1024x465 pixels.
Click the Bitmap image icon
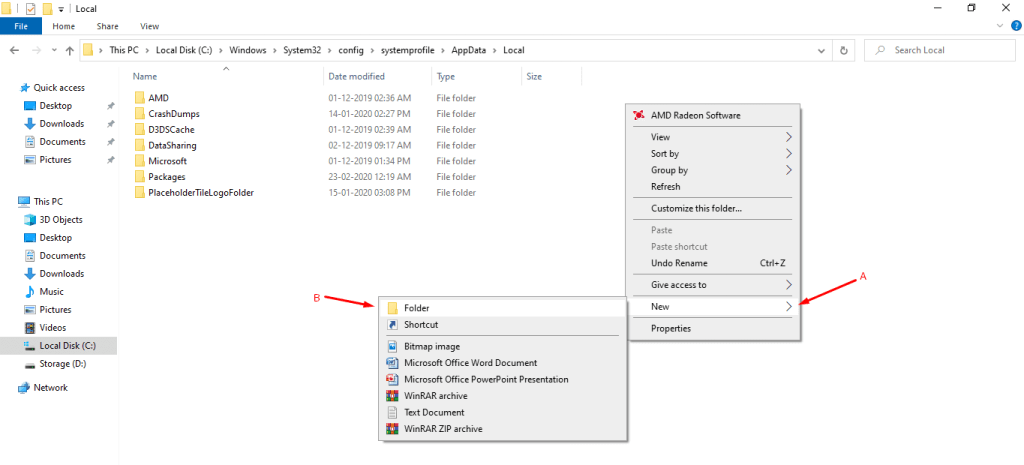pyautogui.click(x=392, y=346)
